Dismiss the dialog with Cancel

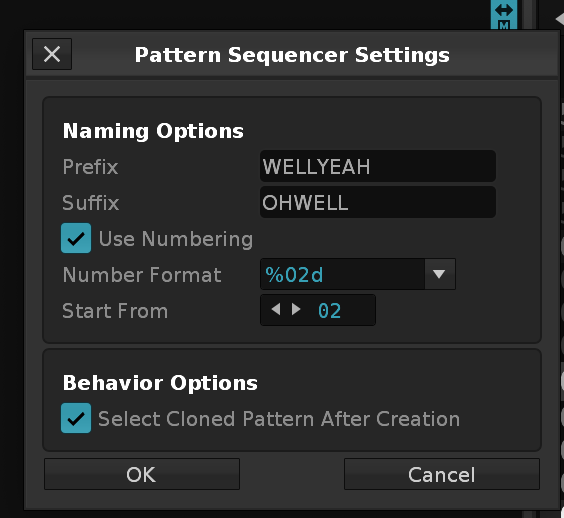click(442, 474)
